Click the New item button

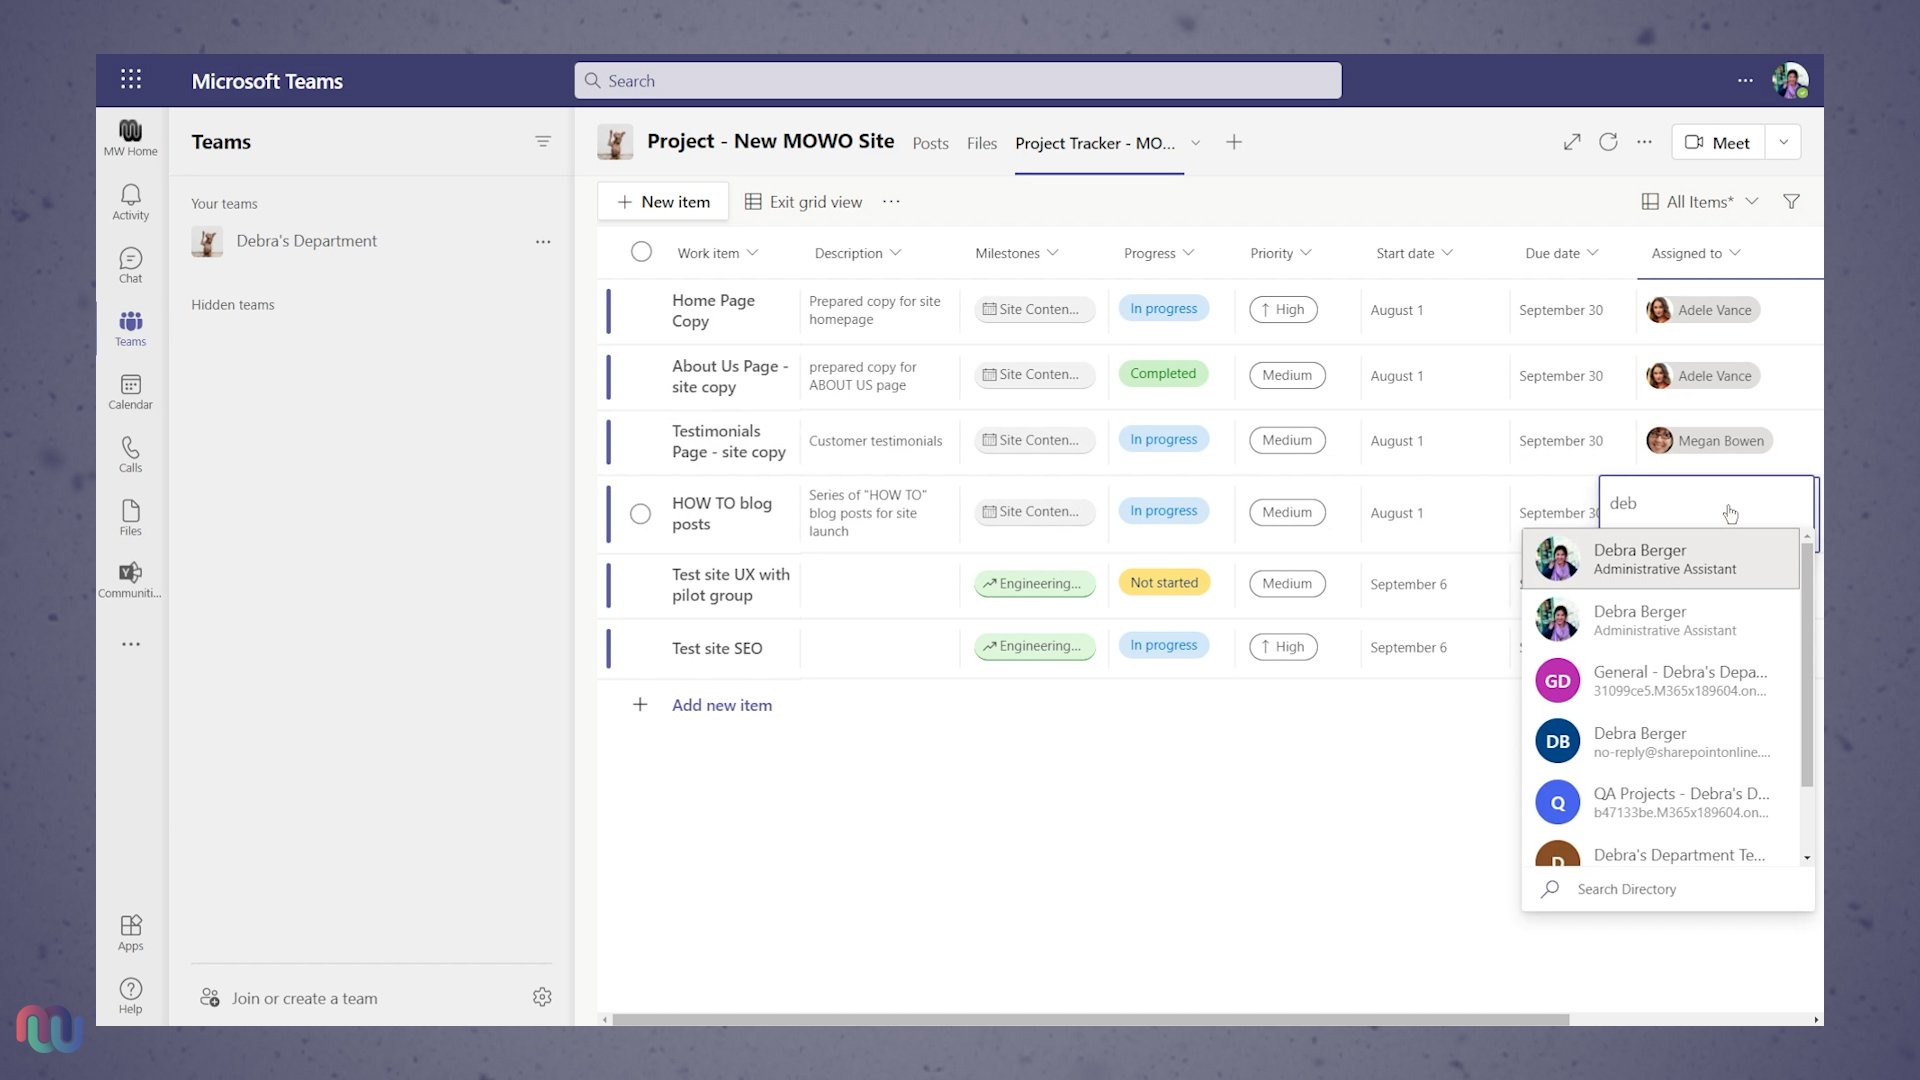(664, 202)
